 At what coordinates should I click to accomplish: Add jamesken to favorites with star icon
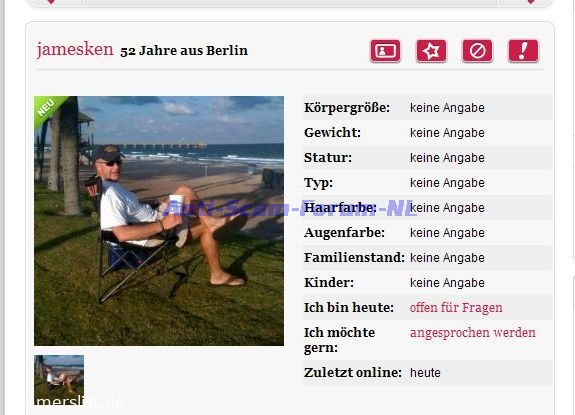[x=431, y=51]
